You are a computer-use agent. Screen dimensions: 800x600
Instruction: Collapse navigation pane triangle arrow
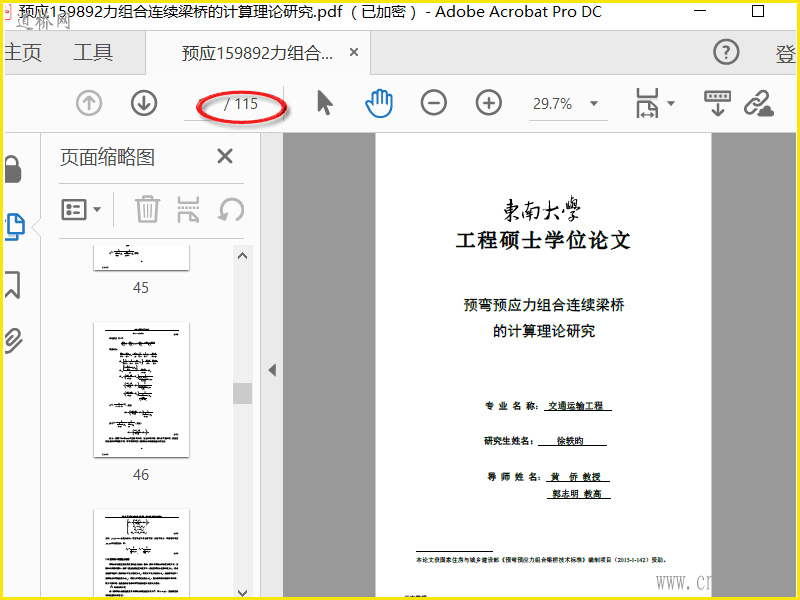(x=272, y=370)
